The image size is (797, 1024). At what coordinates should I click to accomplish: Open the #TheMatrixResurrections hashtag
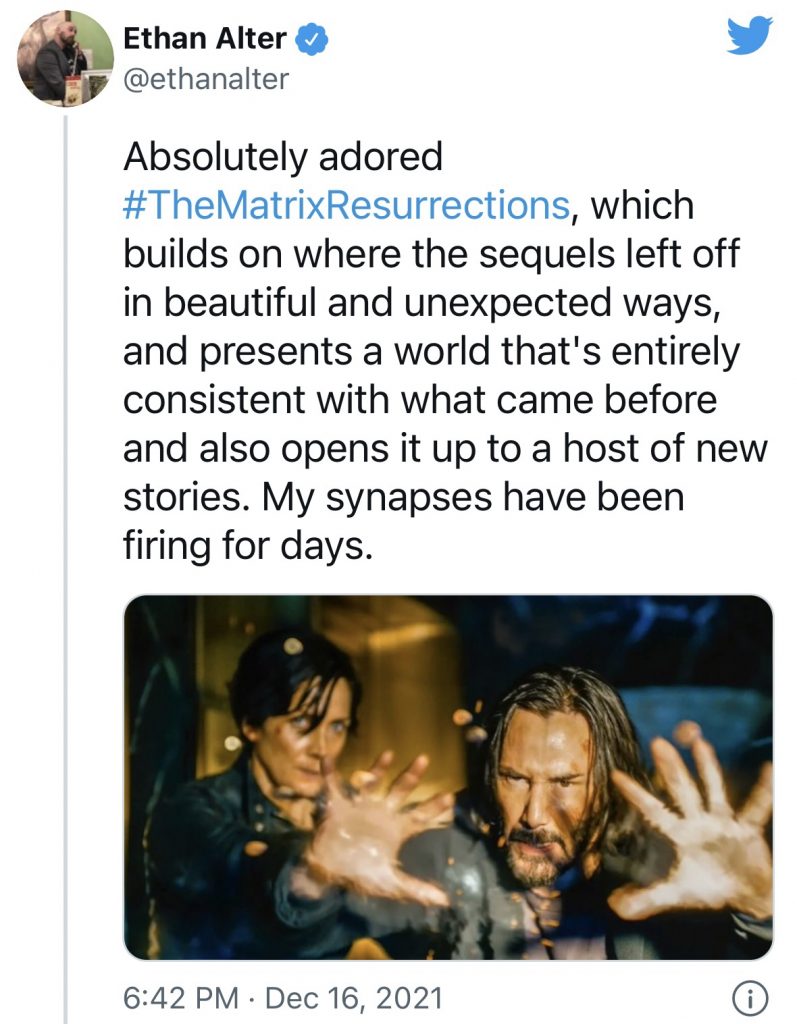pyautogui.click(x=346, y=206)
